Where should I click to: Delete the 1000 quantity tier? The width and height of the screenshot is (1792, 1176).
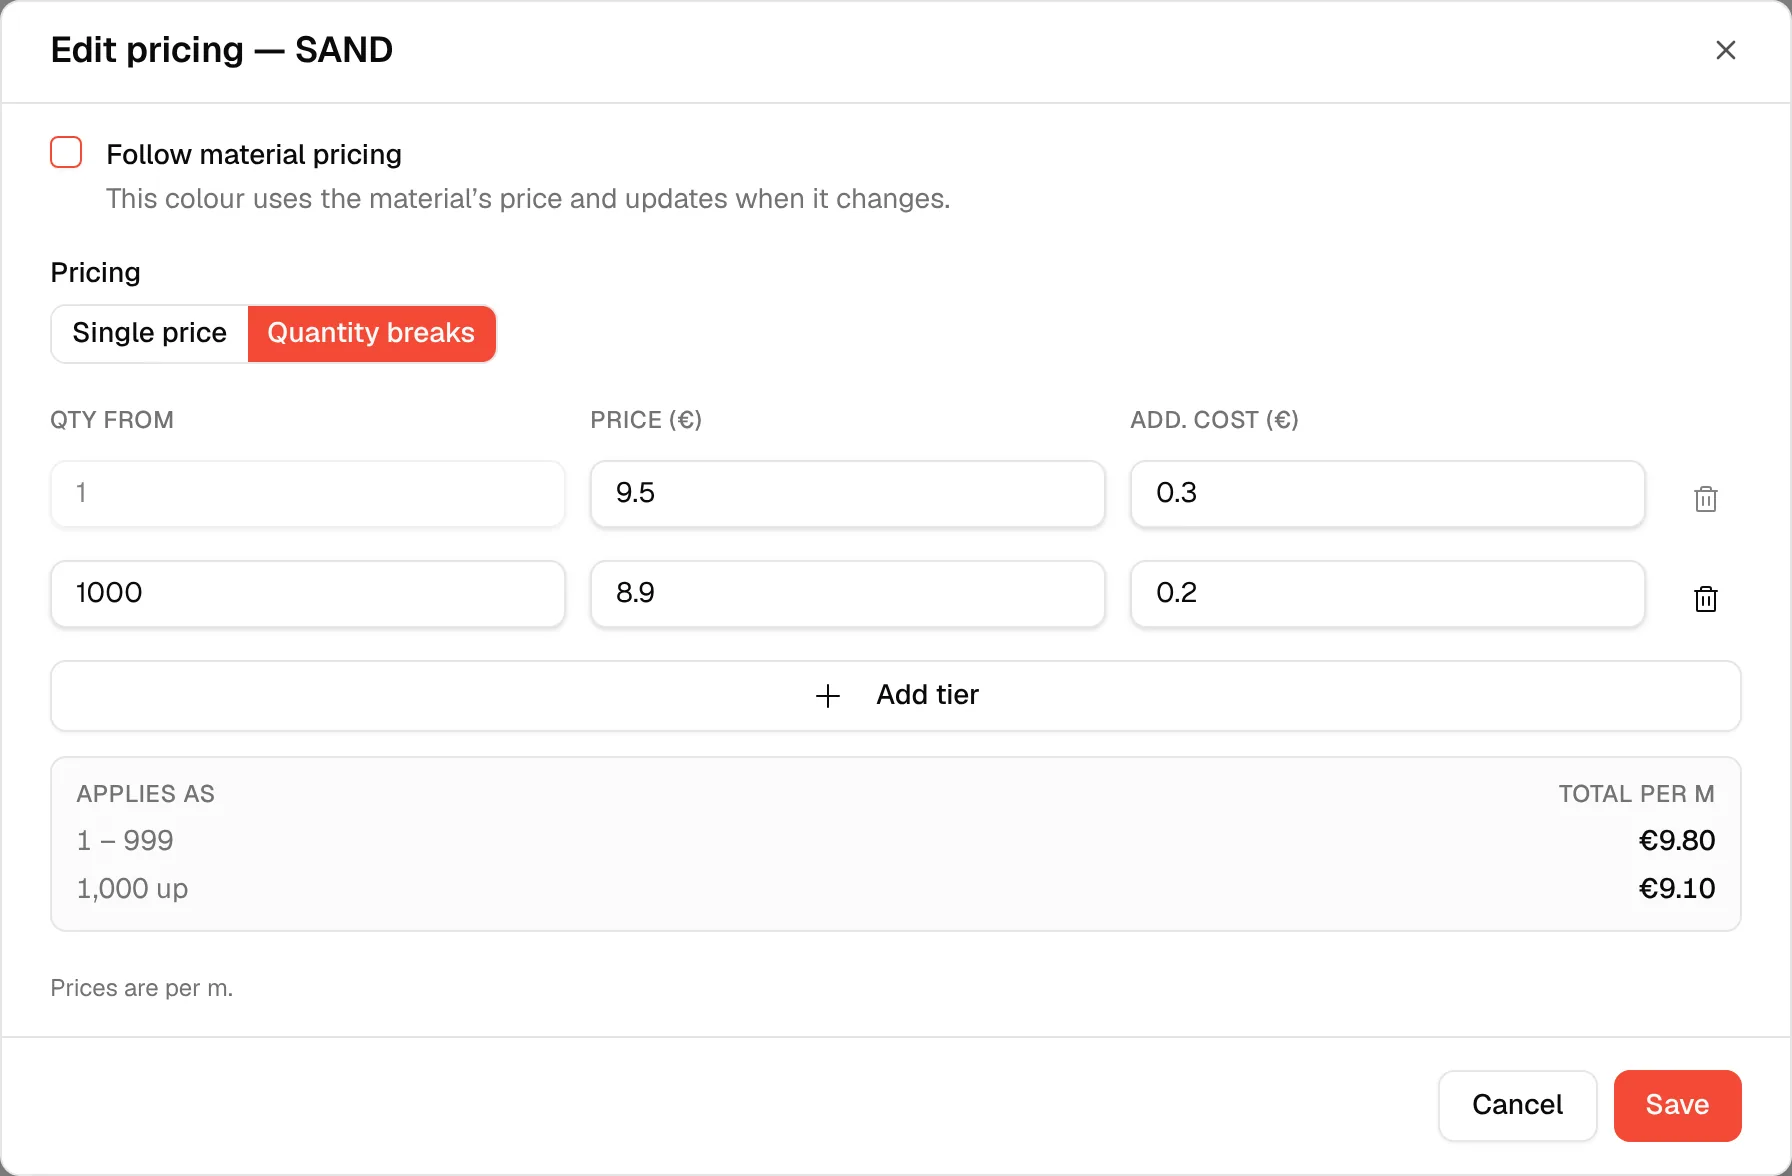click(x=1705, y=598)
